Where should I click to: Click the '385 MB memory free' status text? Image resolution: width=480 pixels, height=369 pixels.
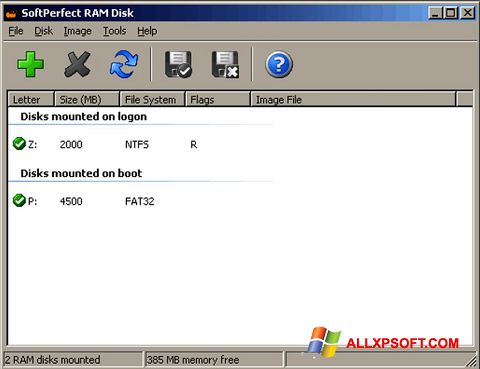point(193,360)
